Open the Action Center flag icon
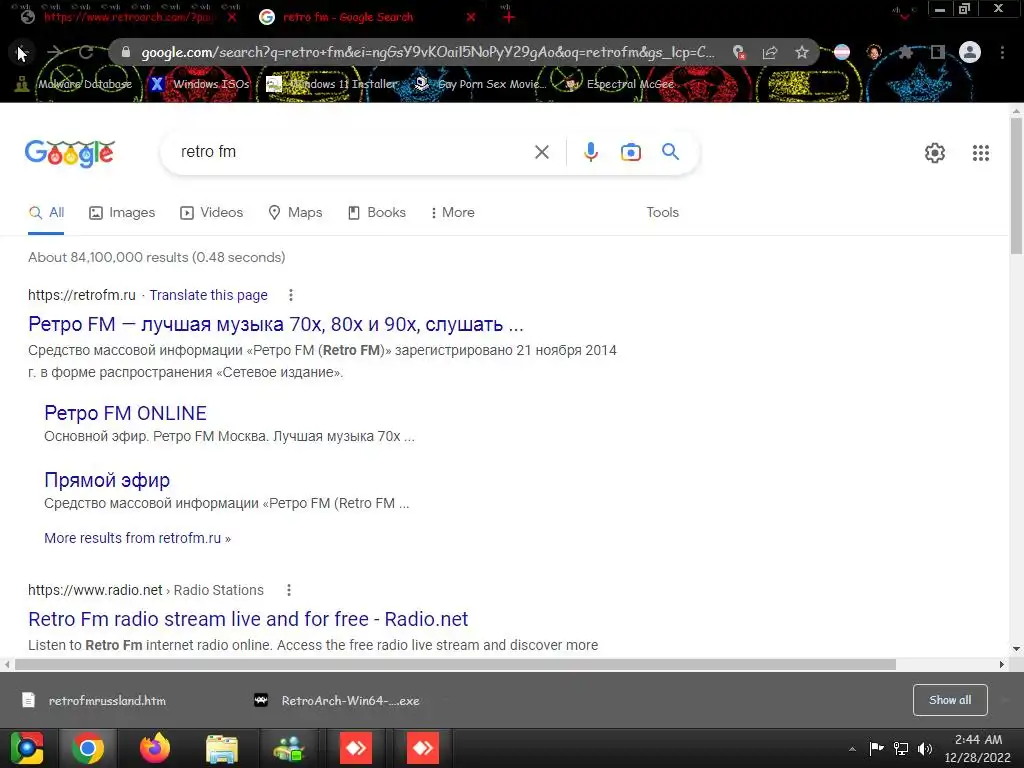The width and height of the screenshot is (1024, 768). click(x=876, y=748)
